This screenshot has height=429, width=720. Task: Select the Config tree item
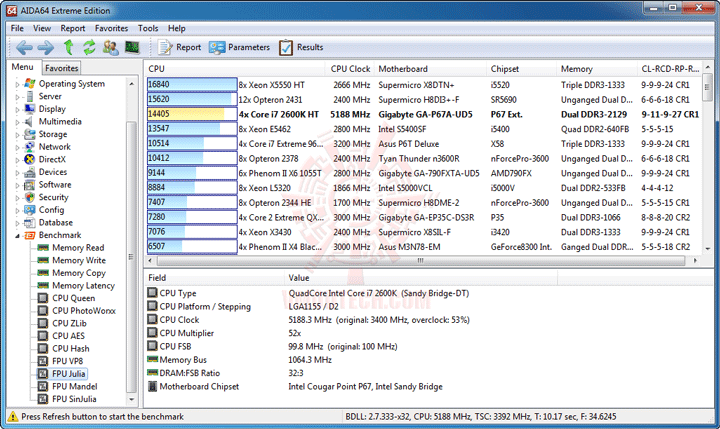coord(51,210)
